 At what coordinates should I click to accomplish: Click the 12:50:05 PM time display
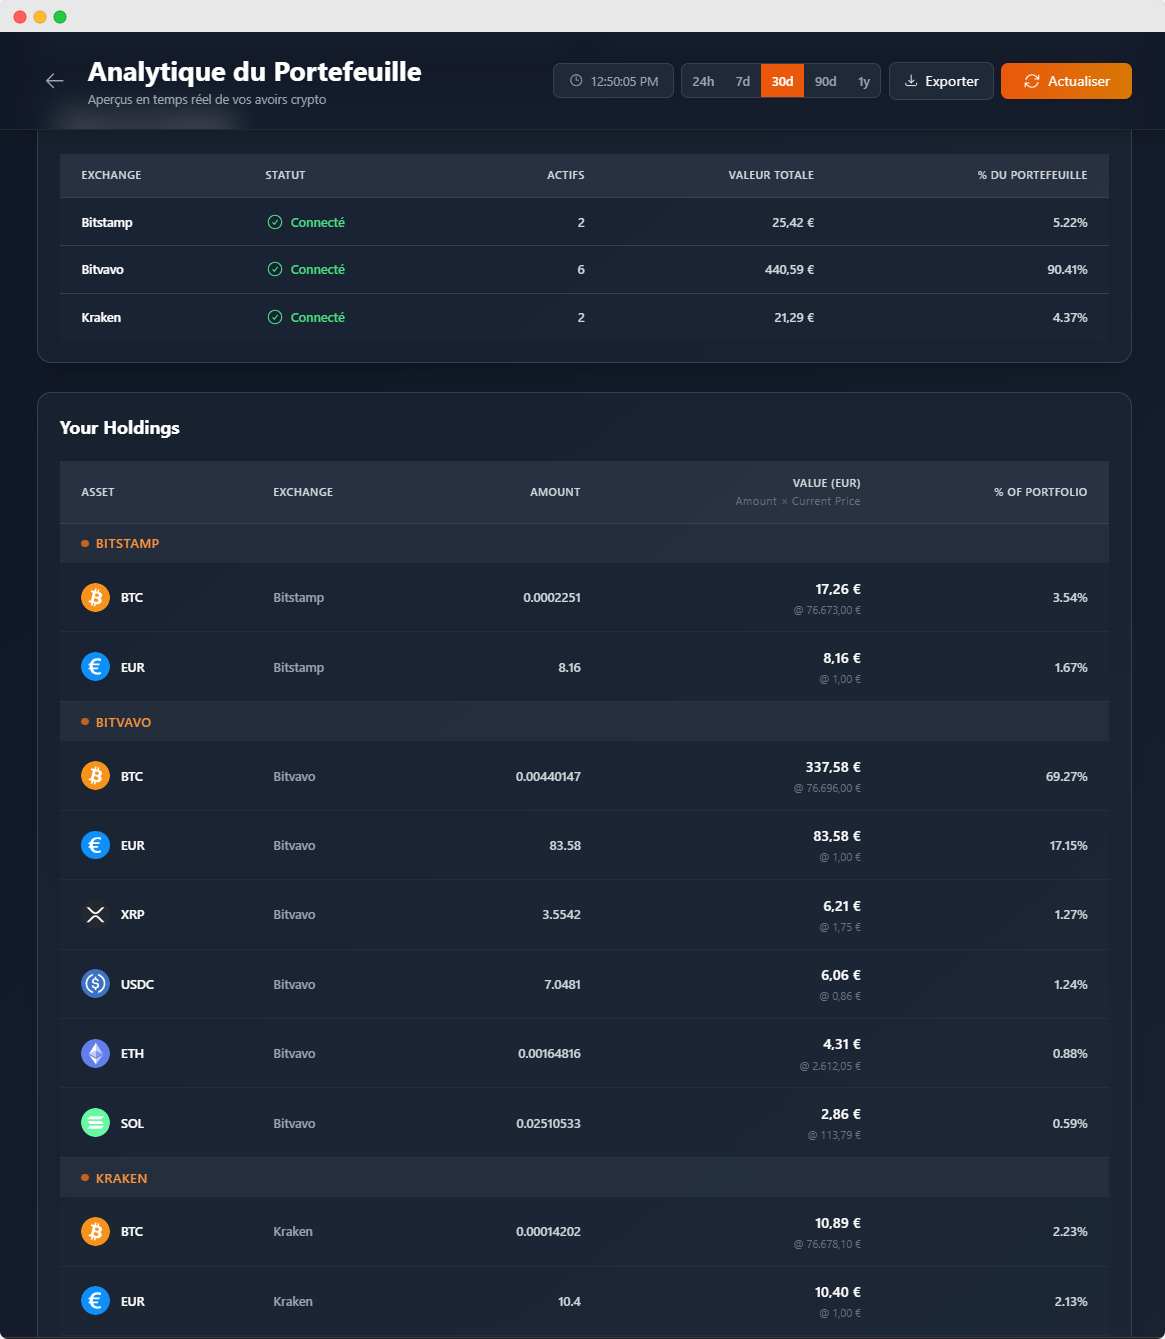(x=613, y=81)
